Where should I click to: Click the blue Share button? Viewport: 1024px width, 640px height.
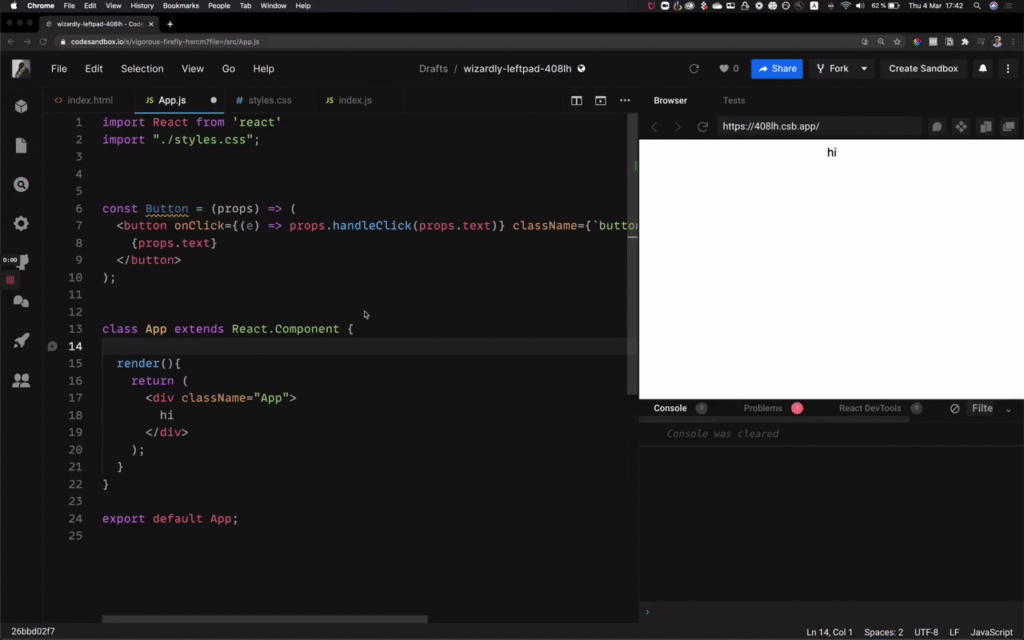(x=777, y=68)
